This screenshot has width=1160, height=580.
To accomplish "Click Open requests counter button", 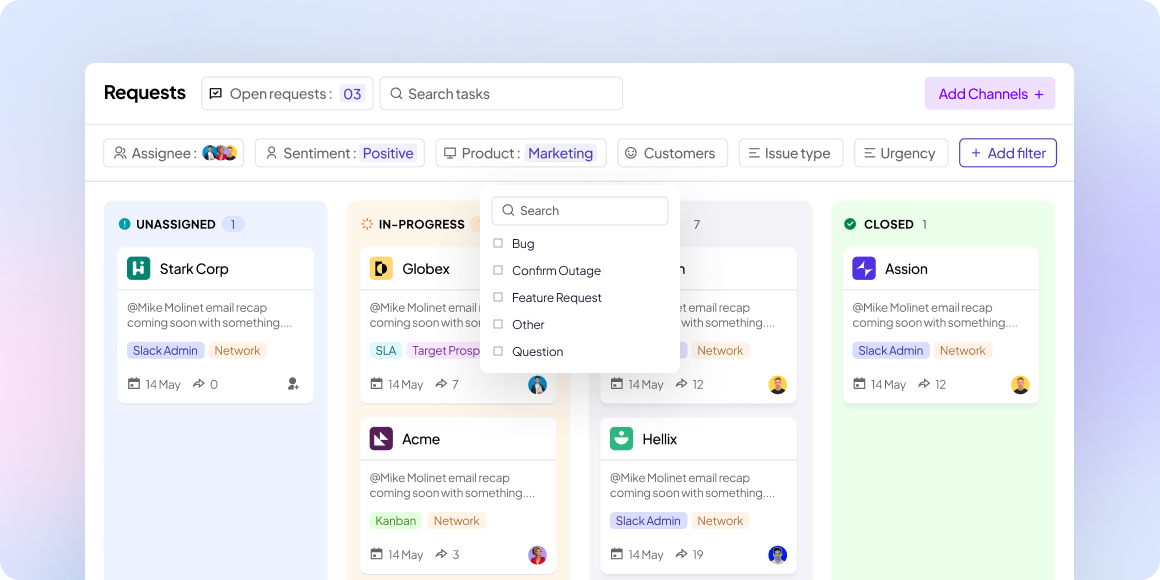I will (x=287, y=94).
